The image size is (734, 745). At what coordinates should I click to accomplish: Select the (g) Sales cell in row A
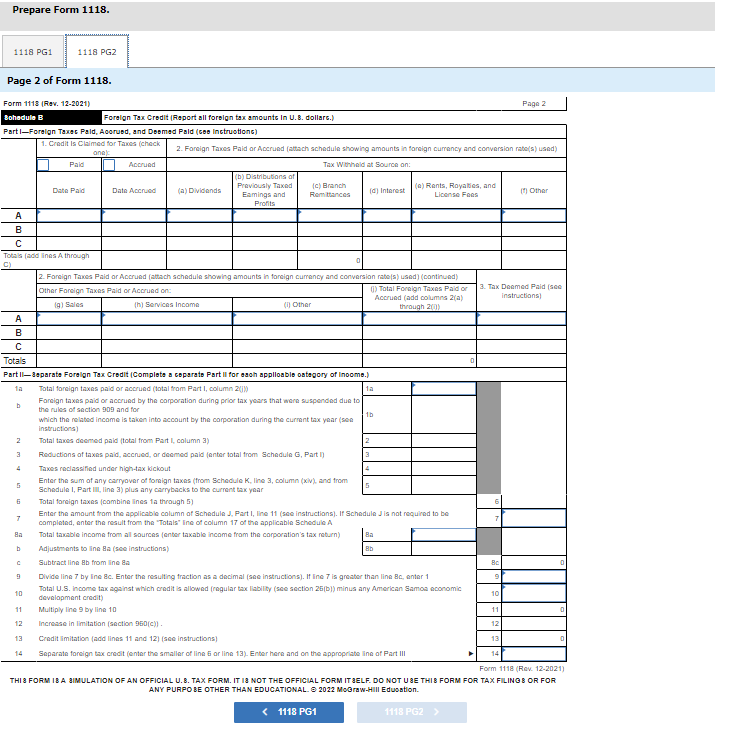(x=69, y=319)
